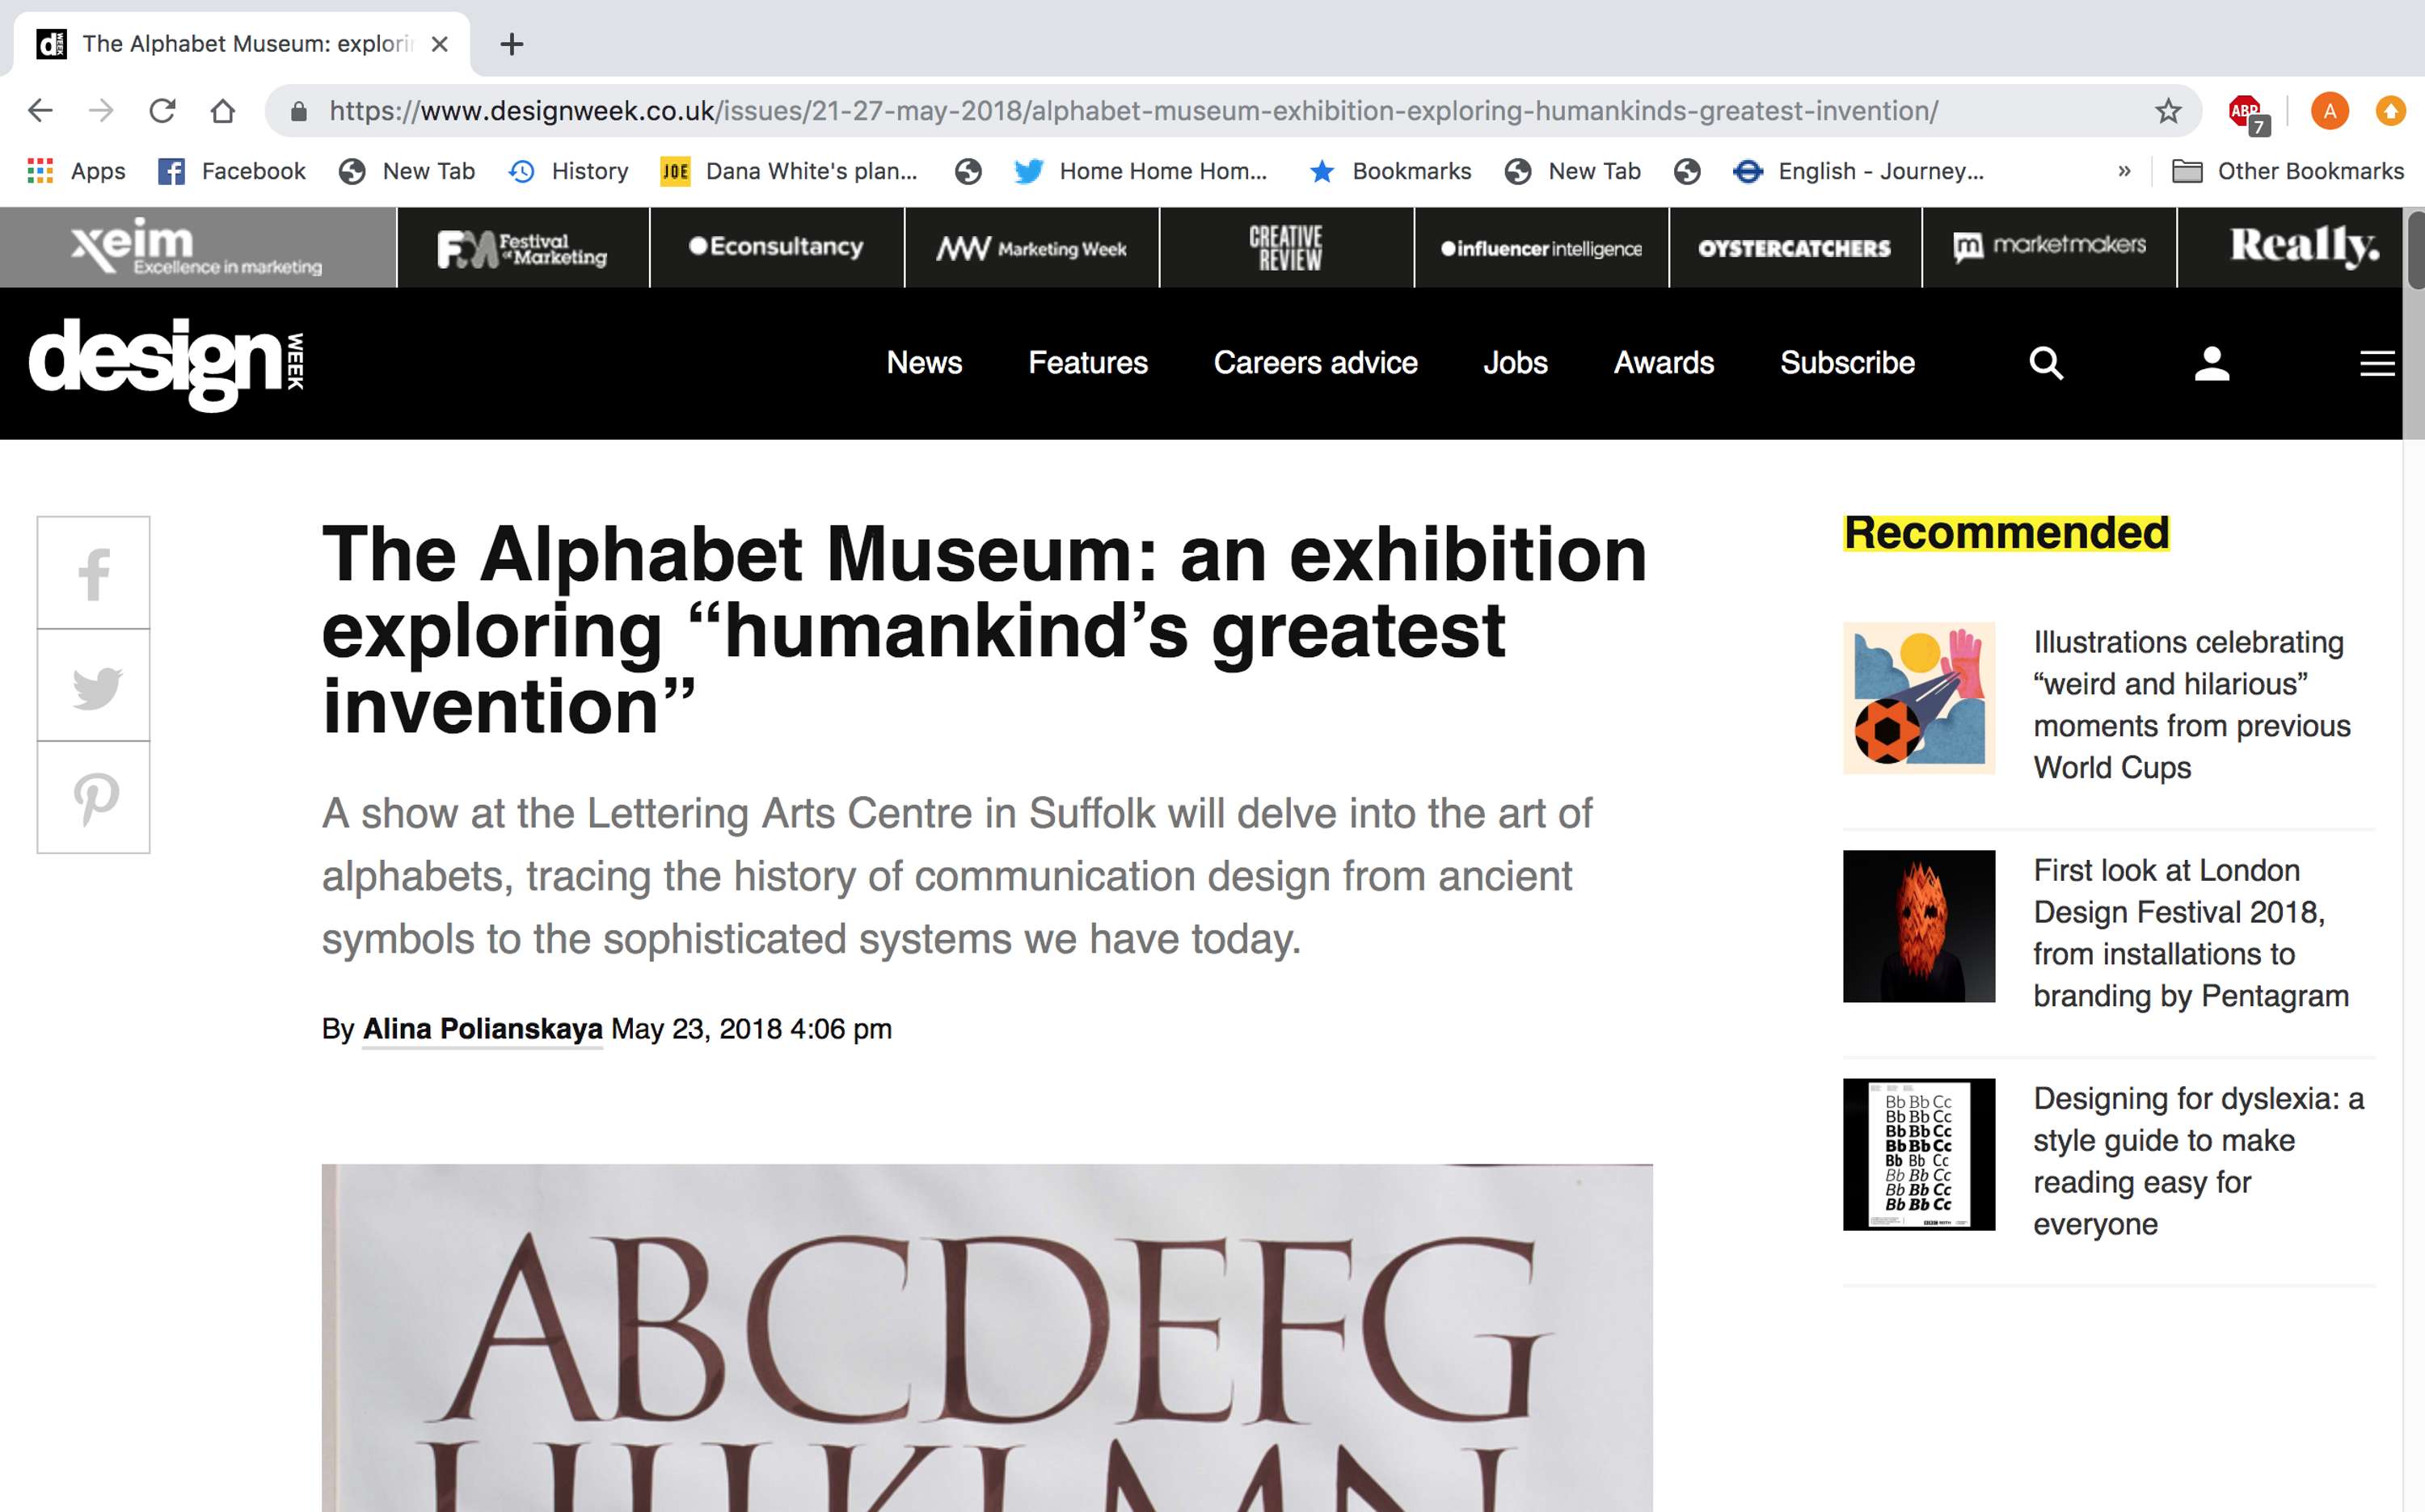Open the Subscribe menu item
2425x1512 pixels.
[x=1847, y=362]
